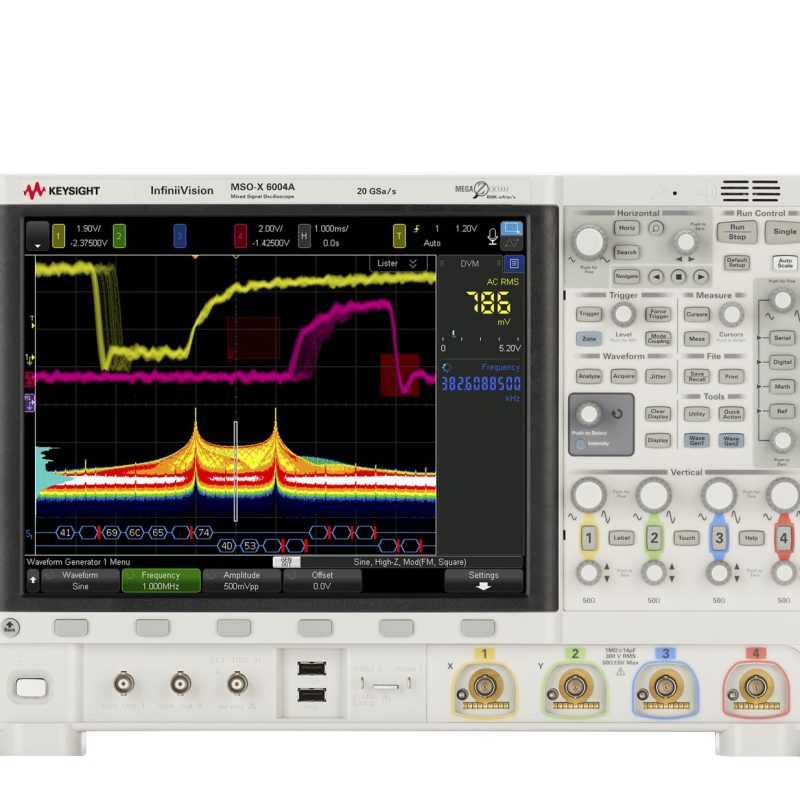Image resolution: width=800 pixels, height=800 pixels.
Task: Open the Settings softkey submenu
Action: coord(483,581)
